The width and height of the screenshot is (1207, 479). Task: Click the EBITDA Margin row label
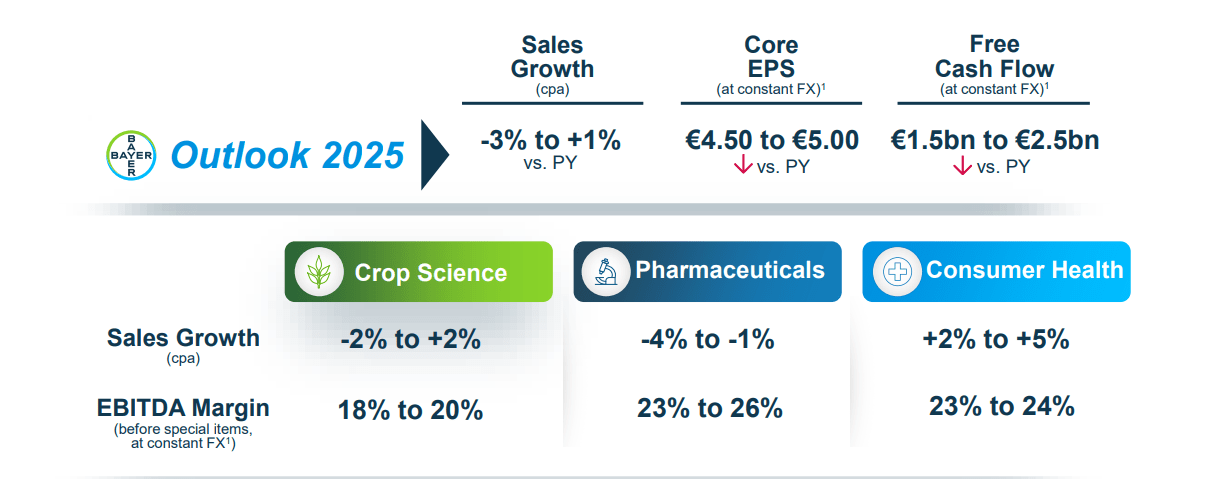(x=183, y=409)
